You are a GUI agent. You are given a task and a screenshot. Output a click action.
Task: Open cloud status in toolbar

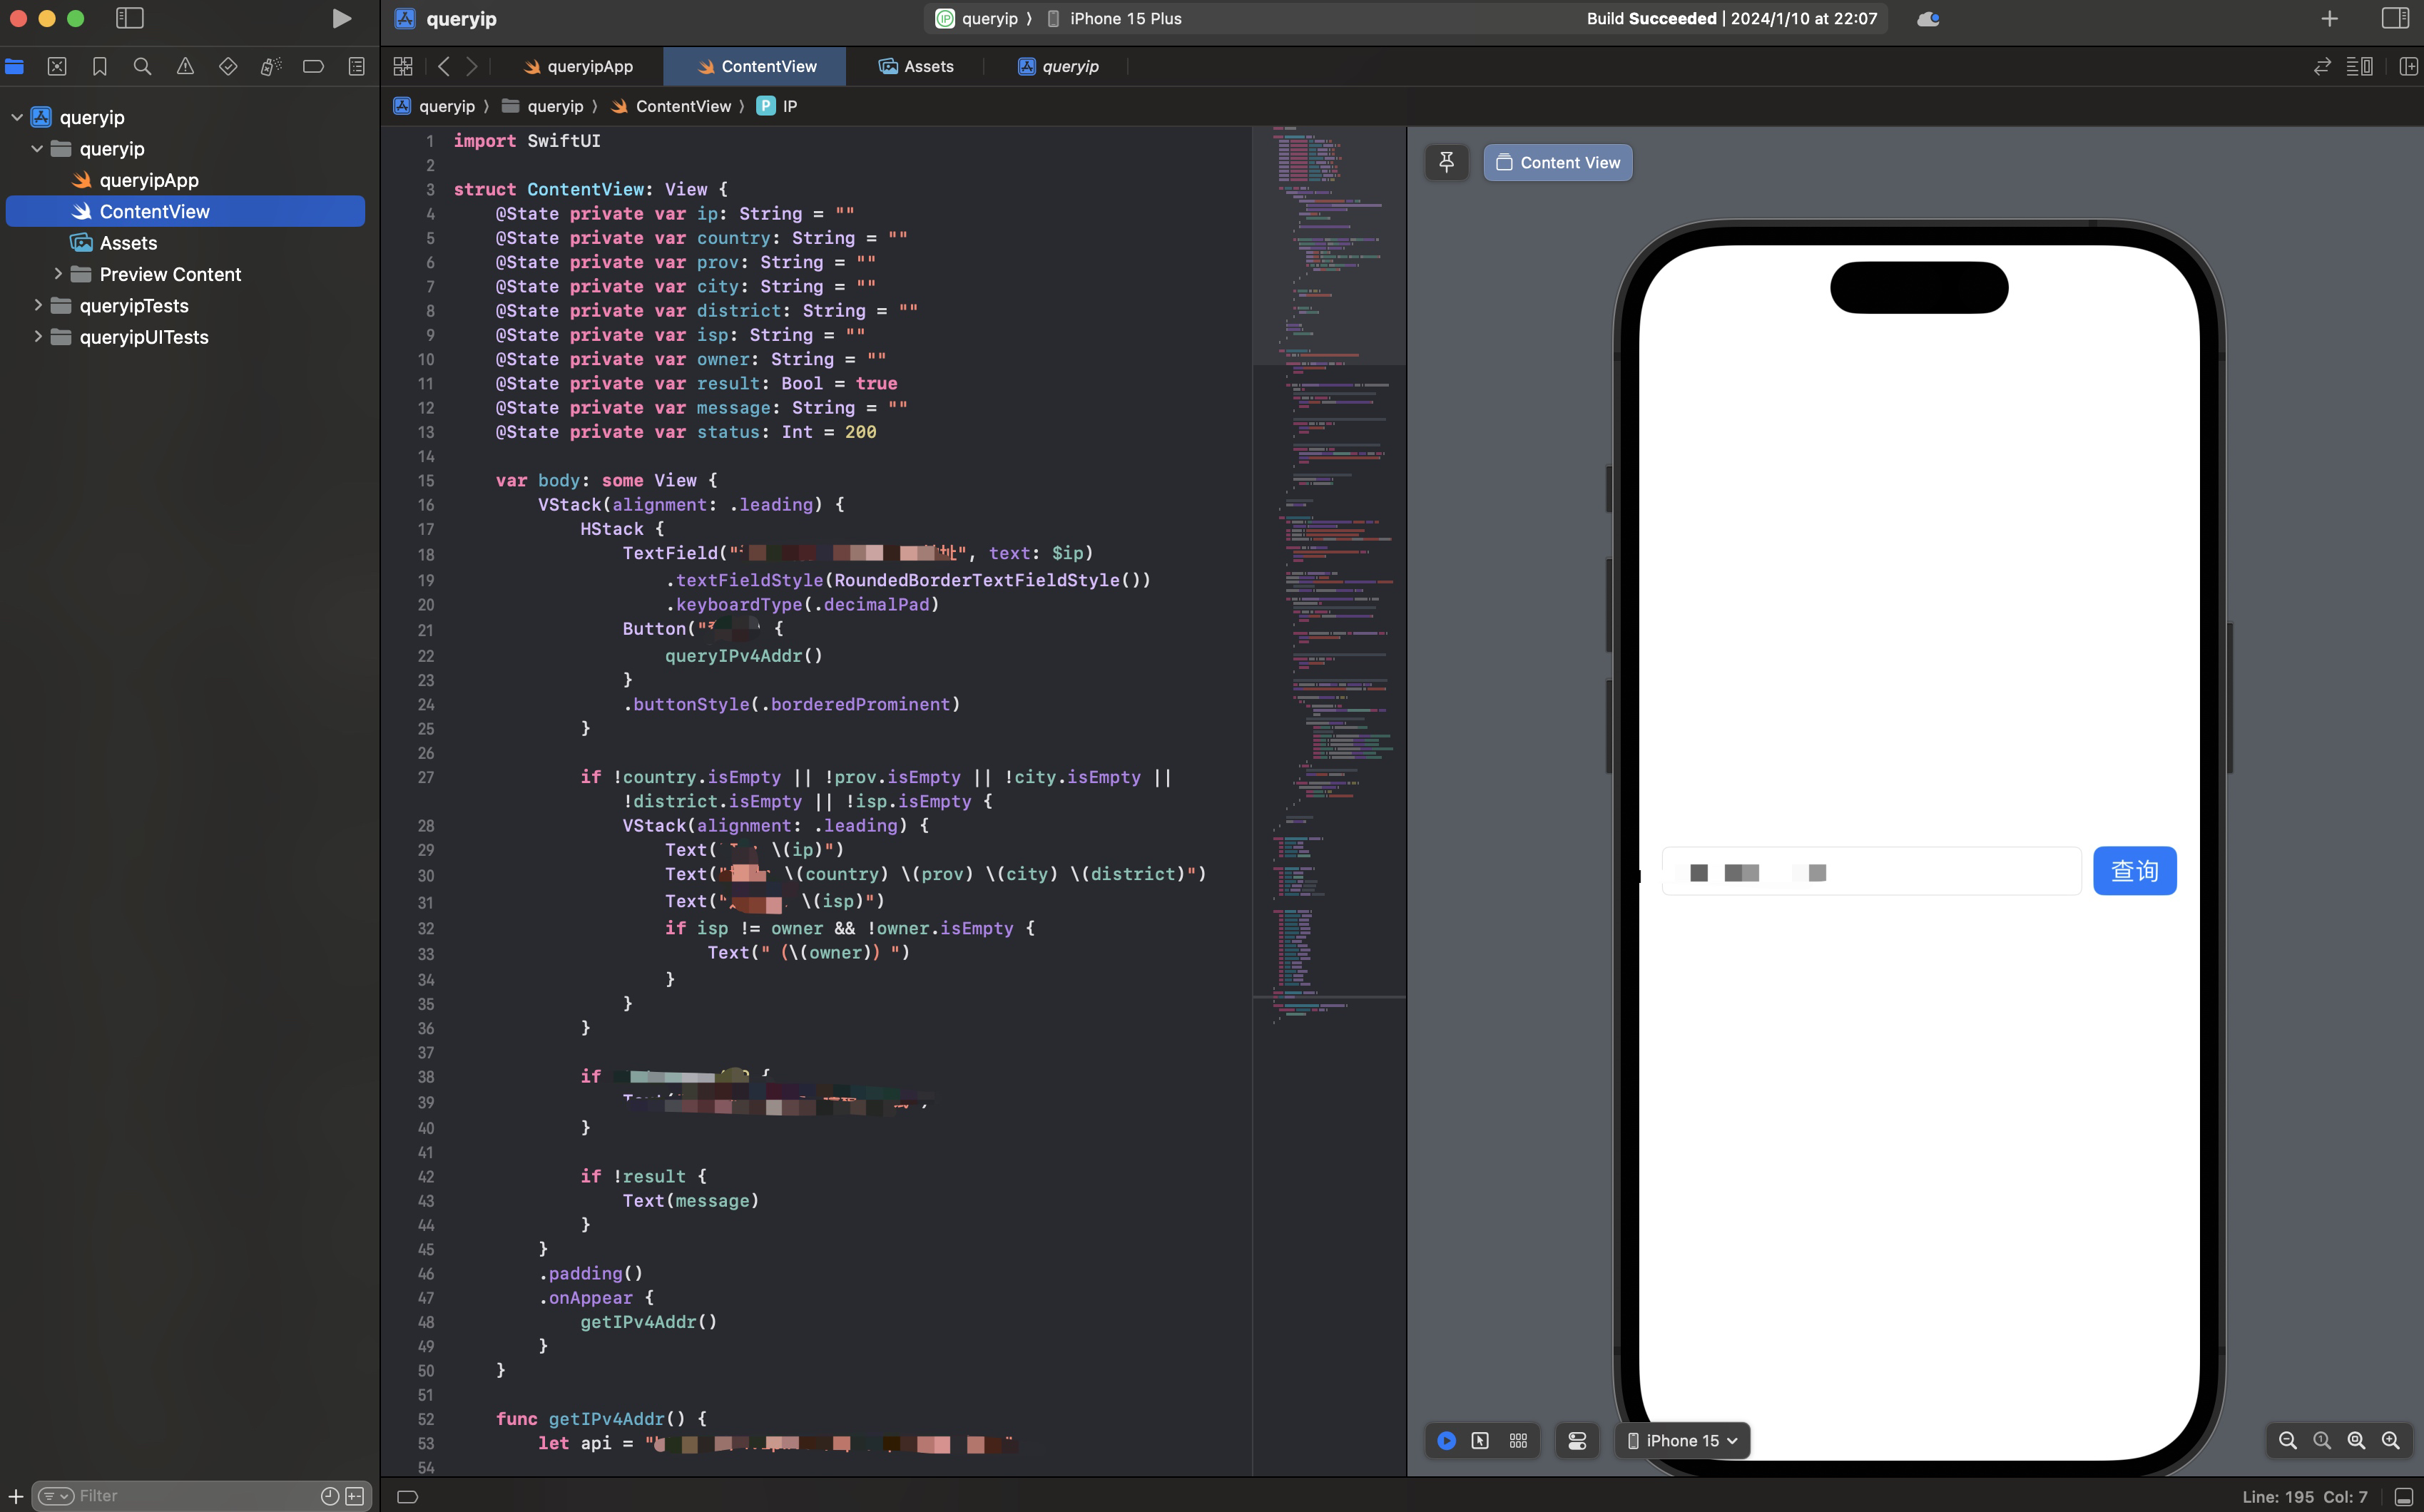(x=1928, y=18)
